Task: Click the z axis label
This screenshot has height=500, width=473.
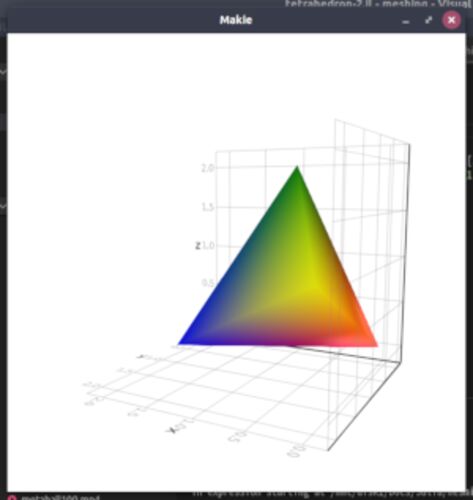Action: [x=198, y=246]
